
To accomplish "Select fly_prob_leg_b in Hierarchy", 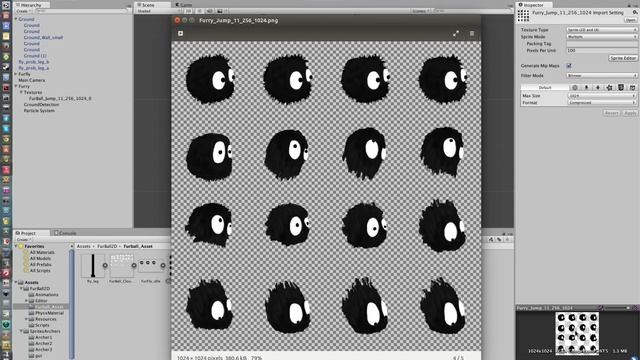I will (33, 62).
